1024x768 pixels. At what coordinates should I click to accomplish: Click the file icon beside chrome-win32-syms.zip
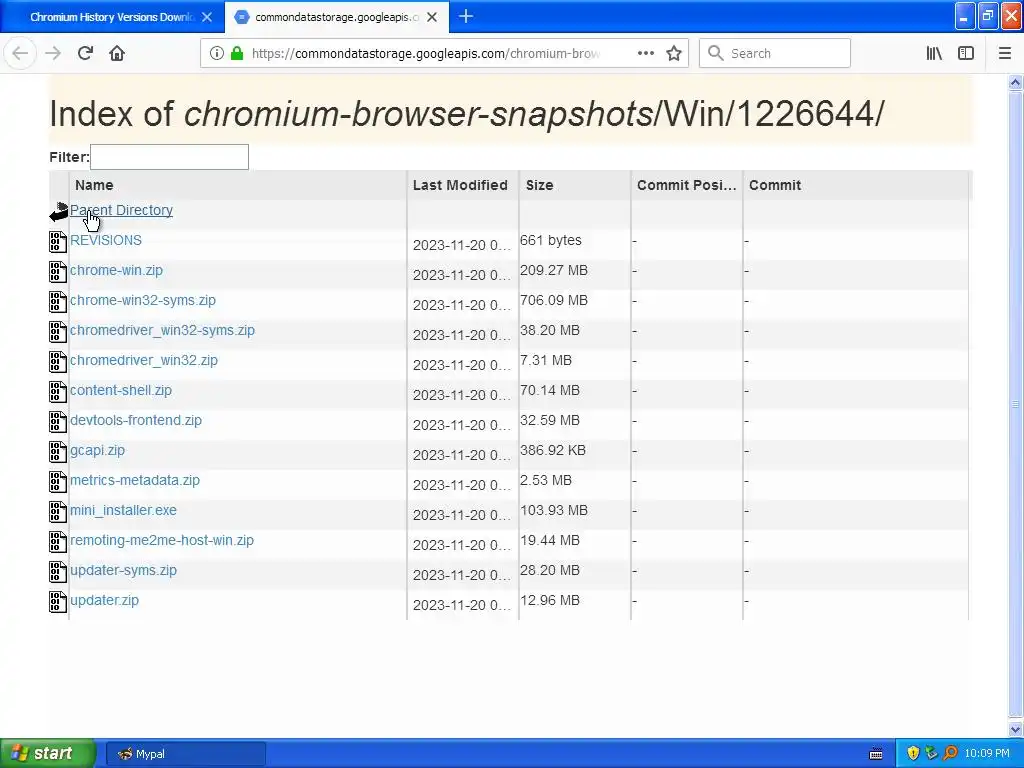(x=58, y=302)
